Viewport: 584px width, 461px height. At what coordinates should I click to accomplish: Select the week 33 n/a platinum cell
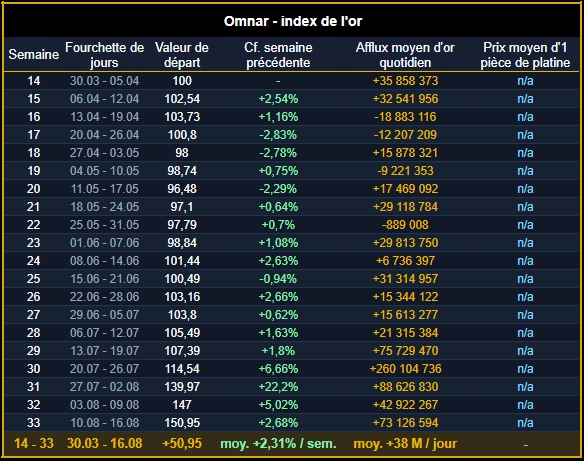[525, 423]
